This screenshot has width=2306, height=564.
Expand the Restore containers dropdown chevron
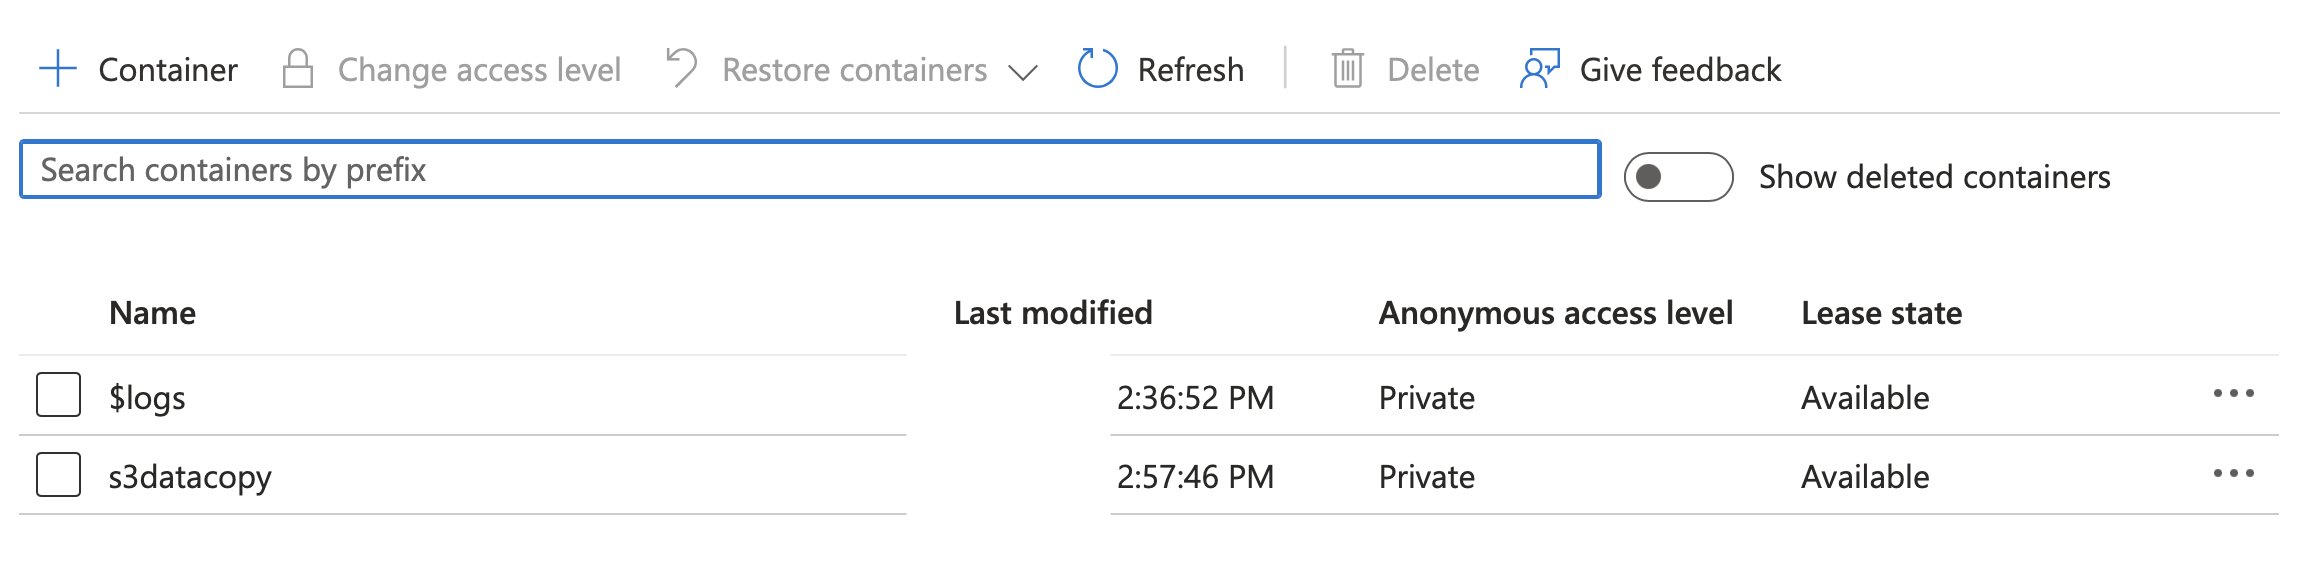1022,72
